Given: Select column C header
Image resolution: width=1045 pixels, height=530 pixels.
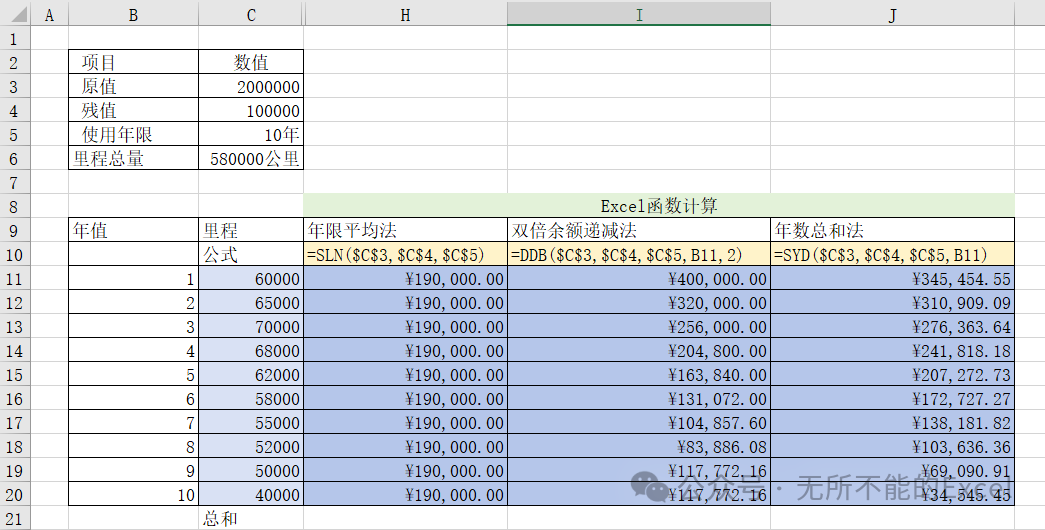Looking at the screenshot, I should click(251, 15).
